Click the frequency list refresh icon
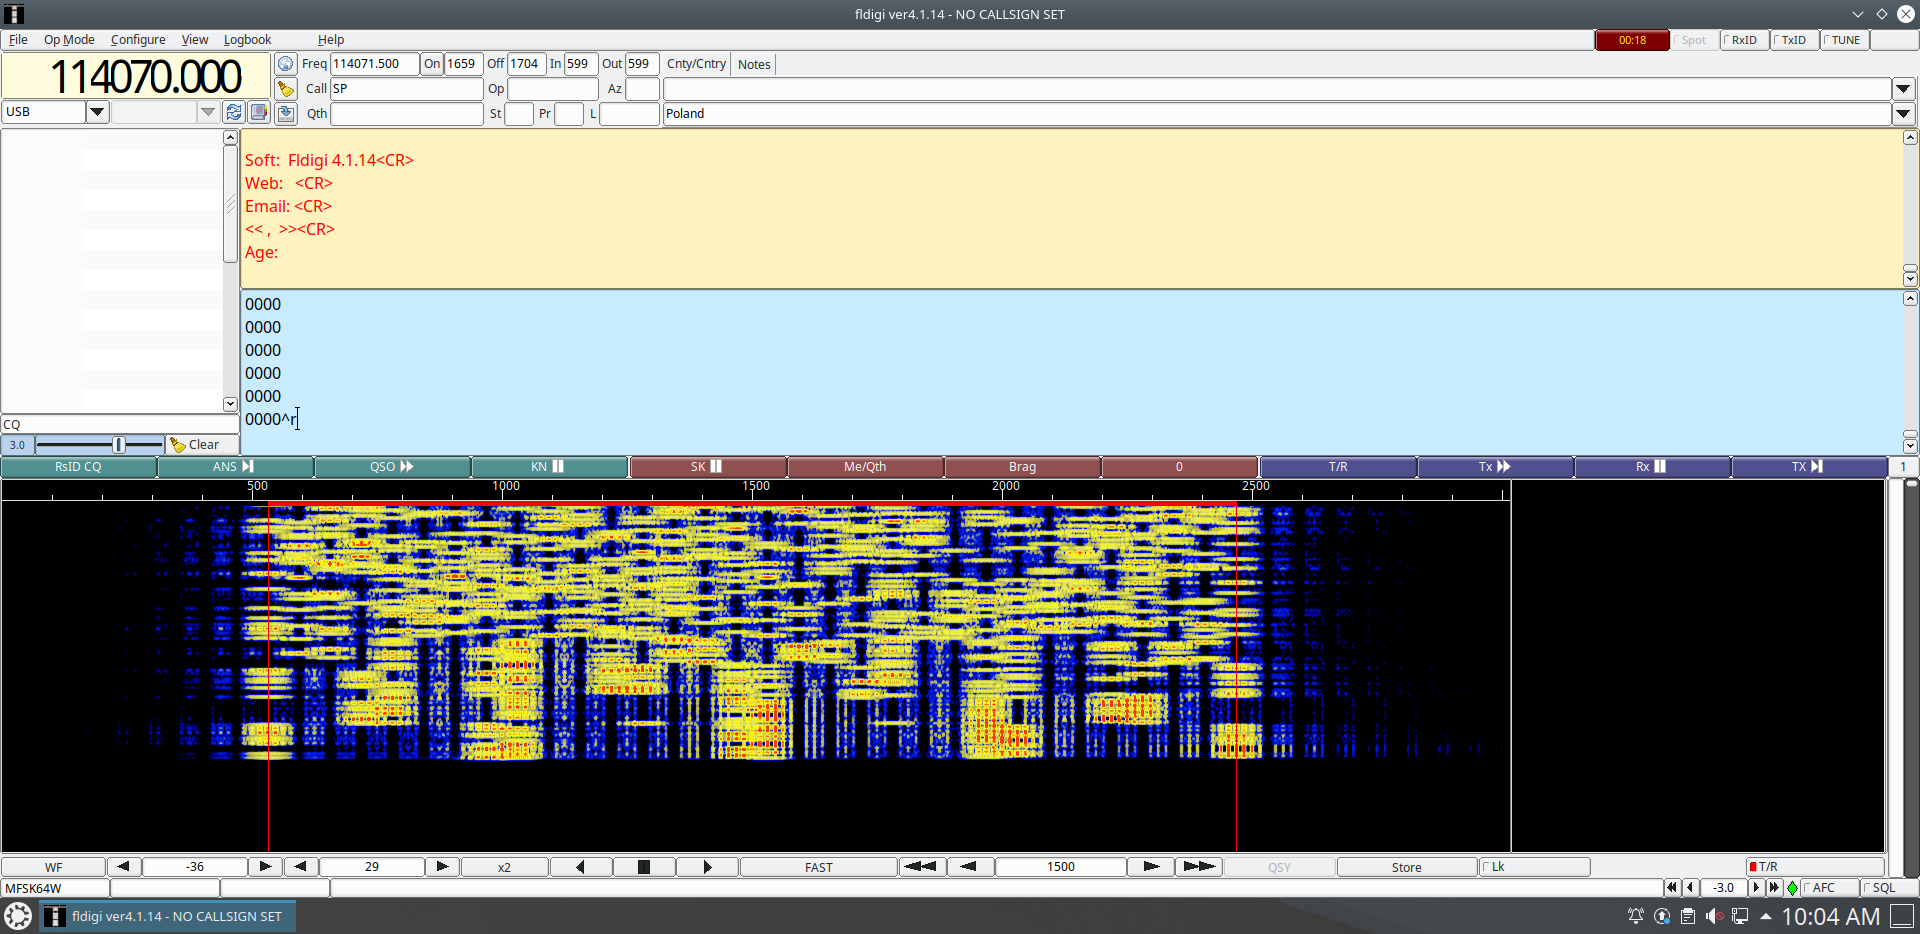 (x=234, y=112)
